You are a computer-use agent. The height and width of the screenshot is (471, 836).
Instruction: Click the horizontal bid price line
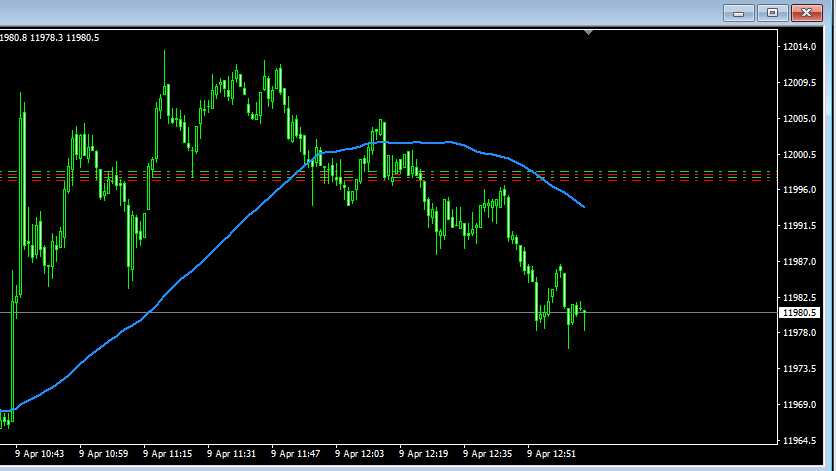[300, 313]
